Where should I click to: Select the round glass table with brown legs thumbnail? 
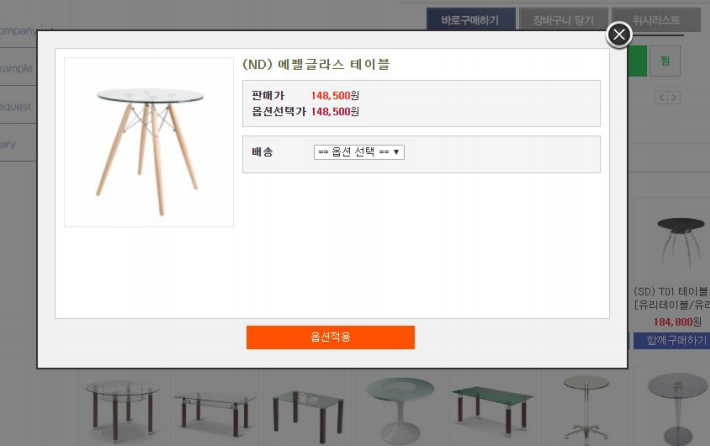pos(122,410)
